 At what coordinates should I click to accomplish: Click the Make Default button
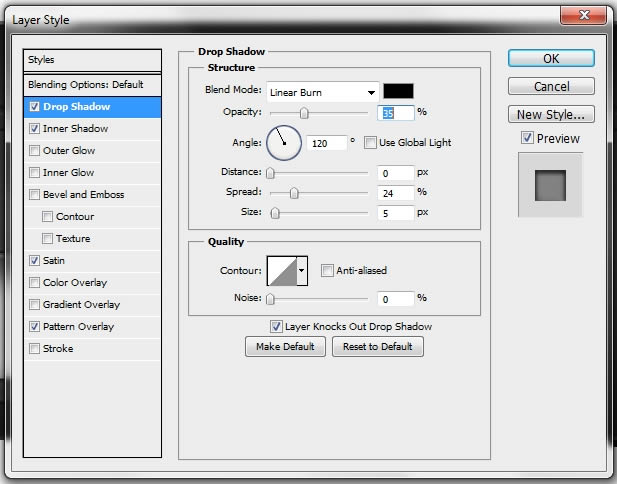[285, 347]
